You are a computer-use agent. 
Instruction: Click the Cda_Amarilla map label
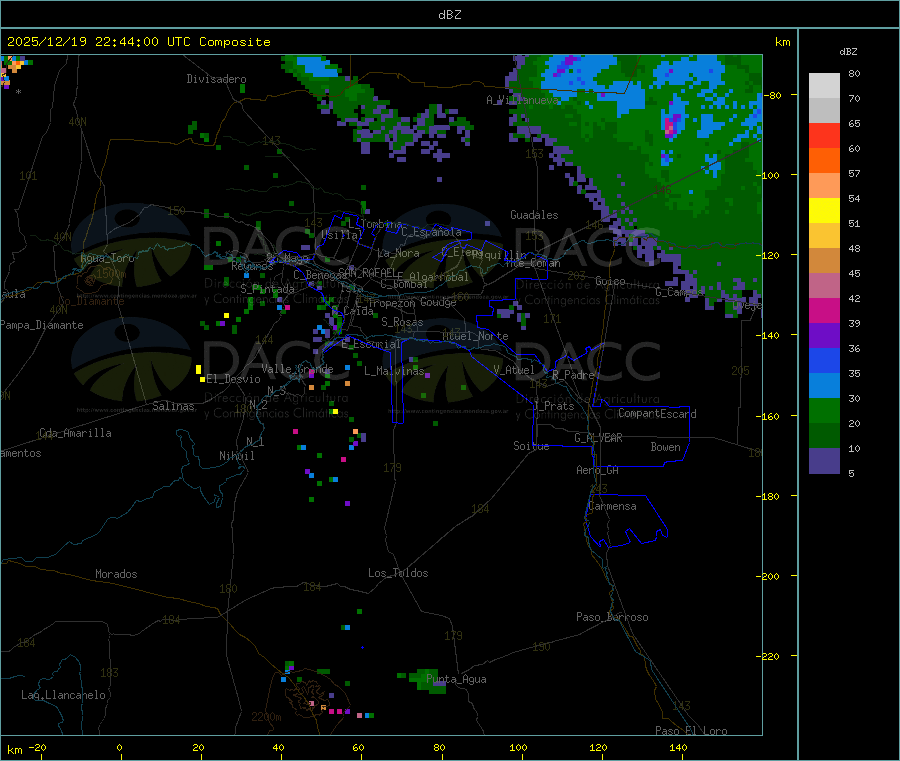coord(75,433)
